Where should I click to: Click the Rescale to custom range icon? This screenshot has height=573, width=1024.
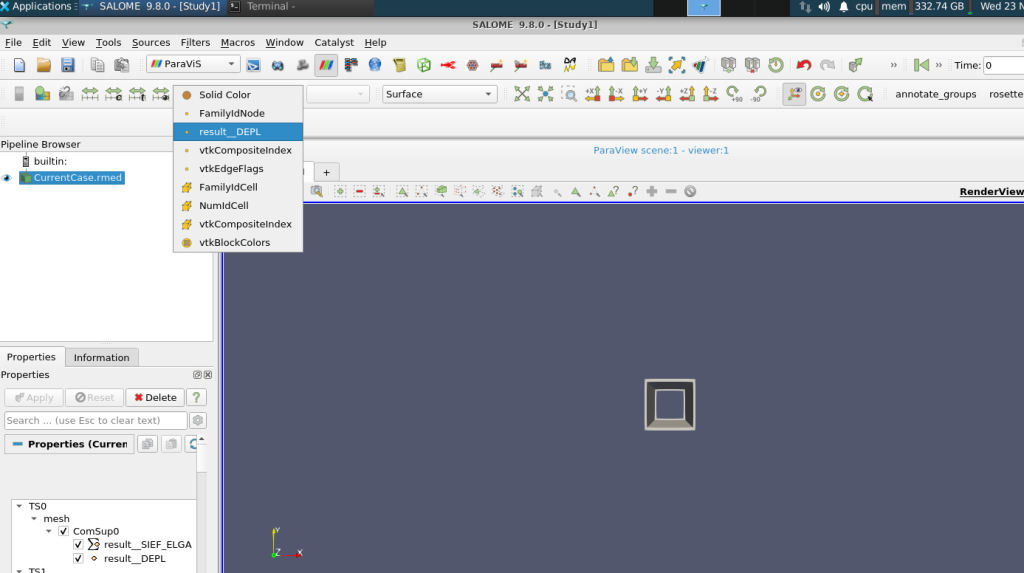tap(114, 94)
